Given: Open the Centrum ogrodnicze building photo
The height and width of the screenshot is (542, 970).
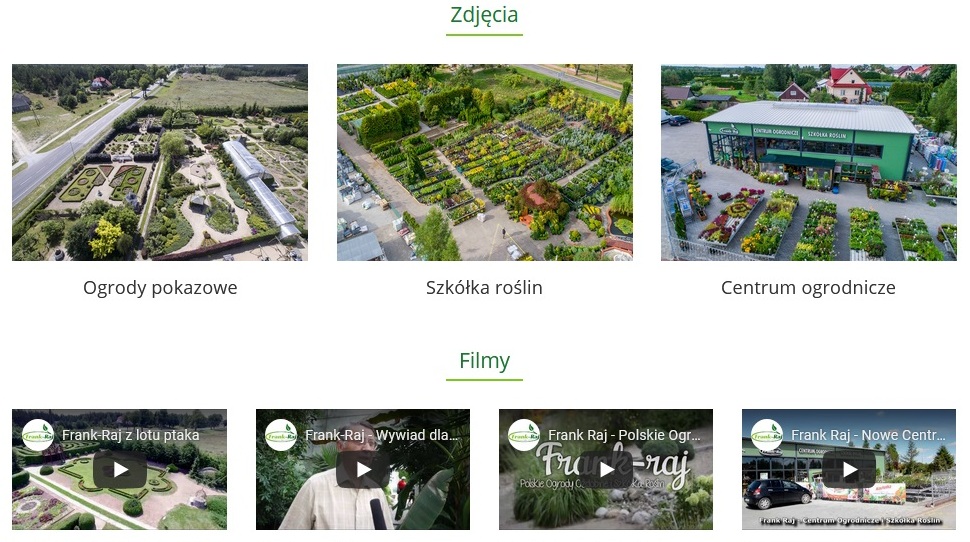Looking at the screenshot, I should pos(809,162).
